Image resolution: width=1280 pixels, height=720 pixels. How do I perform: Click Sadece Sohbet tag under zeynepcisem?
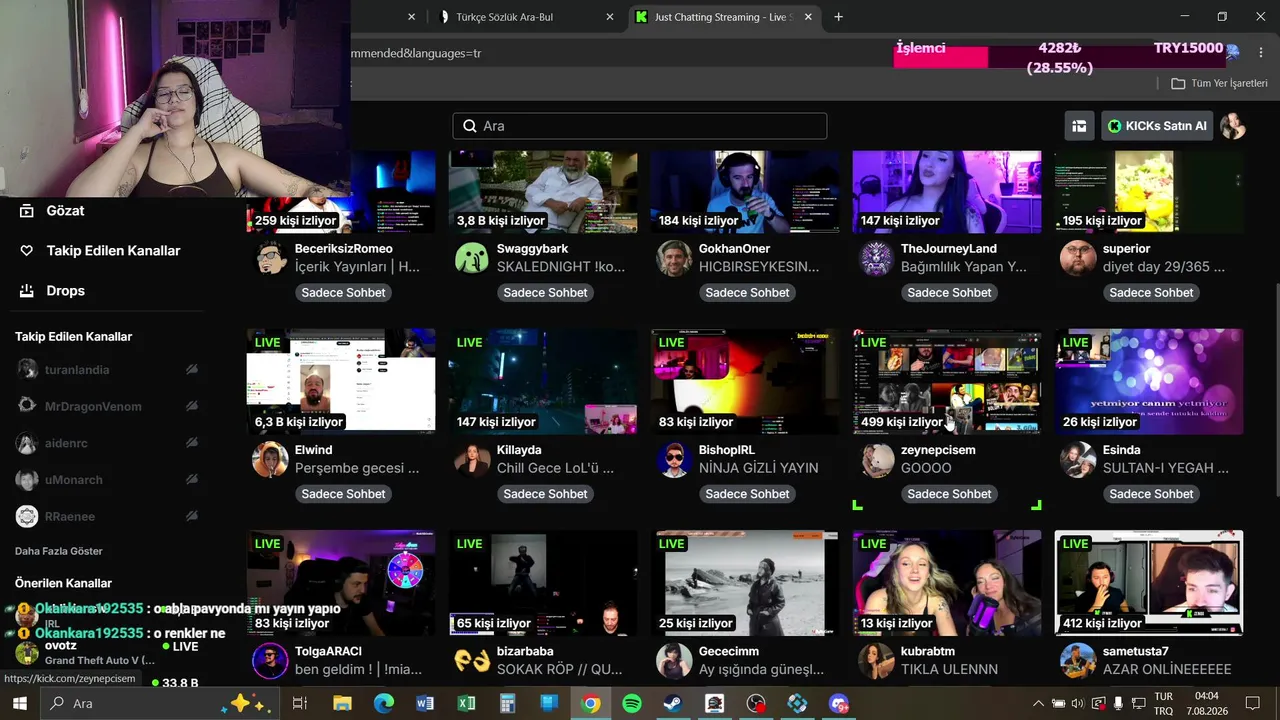pyautogui.click(x=949, y=494)
